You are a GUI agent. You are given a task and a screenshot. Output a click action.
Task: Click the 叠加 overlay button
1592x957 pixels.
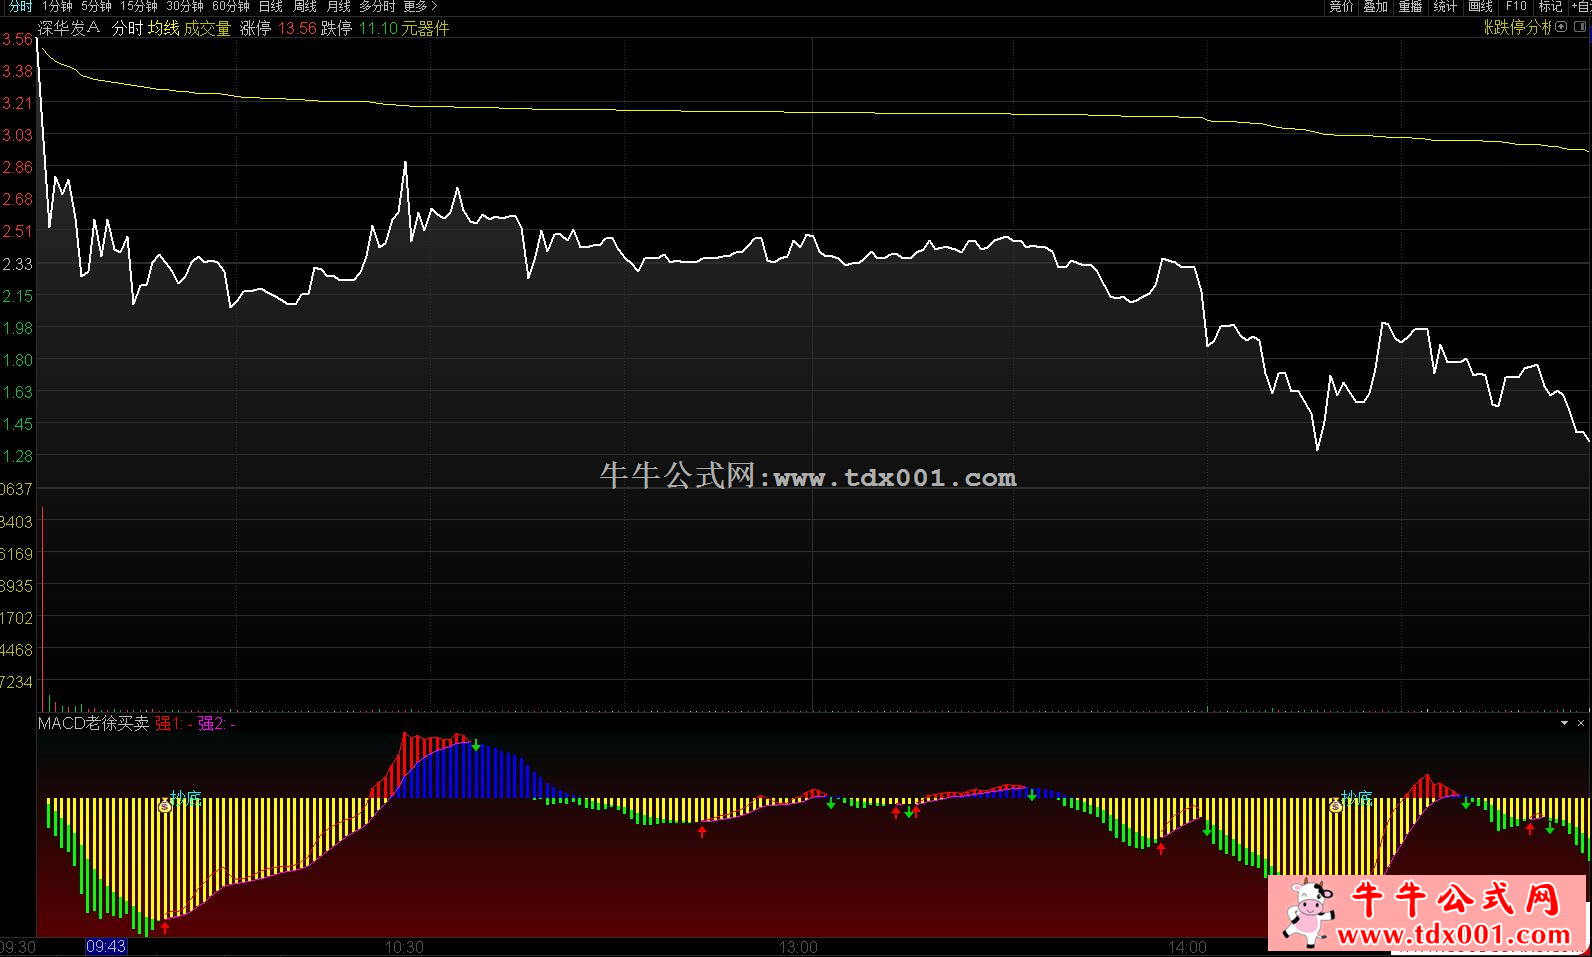[1376, 7]
